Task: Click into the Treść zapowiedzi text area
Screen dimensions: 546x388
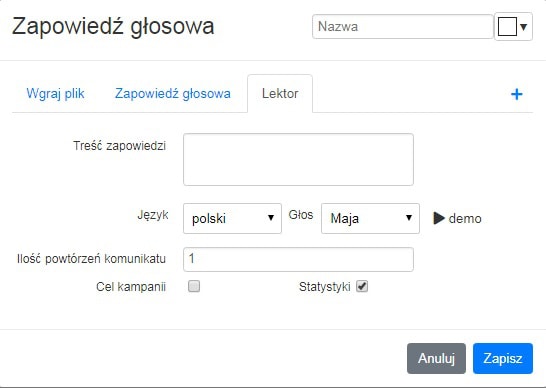Action: click(298, 160)
